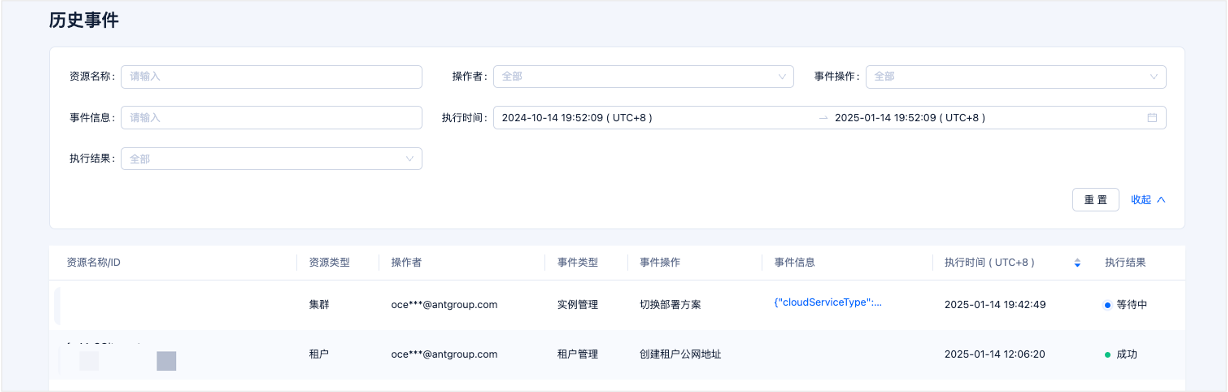The image size is (1228, 392).
Task: Open the {"cloudServiceType":... event info link
Action: (828, 303)
